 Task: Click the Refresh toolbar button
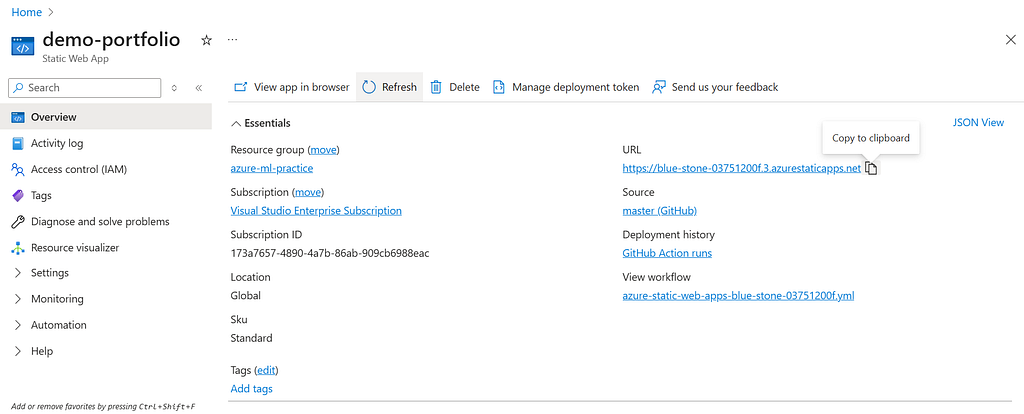[x=389, y=87]
